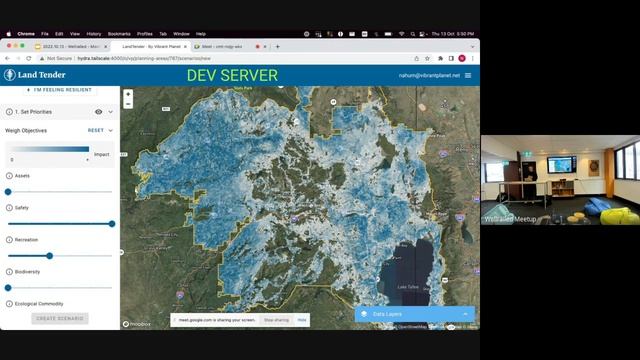Toggle visibility eye for Set Priorities

point(98,112)
